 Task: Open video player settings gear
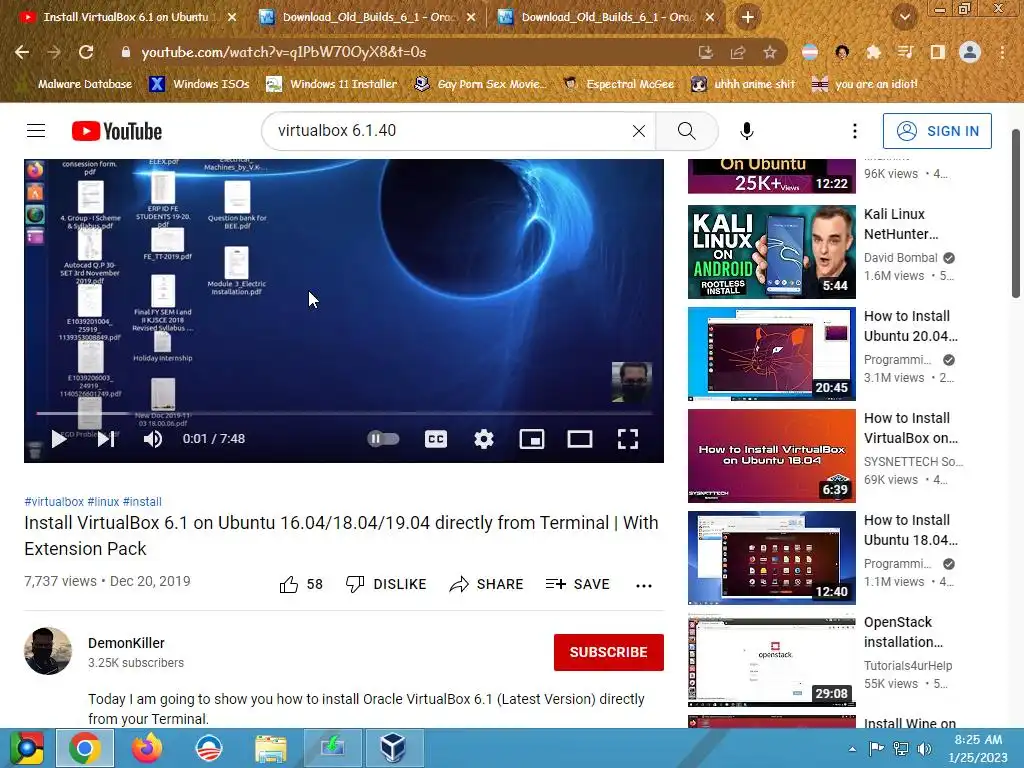click(484, 439)
